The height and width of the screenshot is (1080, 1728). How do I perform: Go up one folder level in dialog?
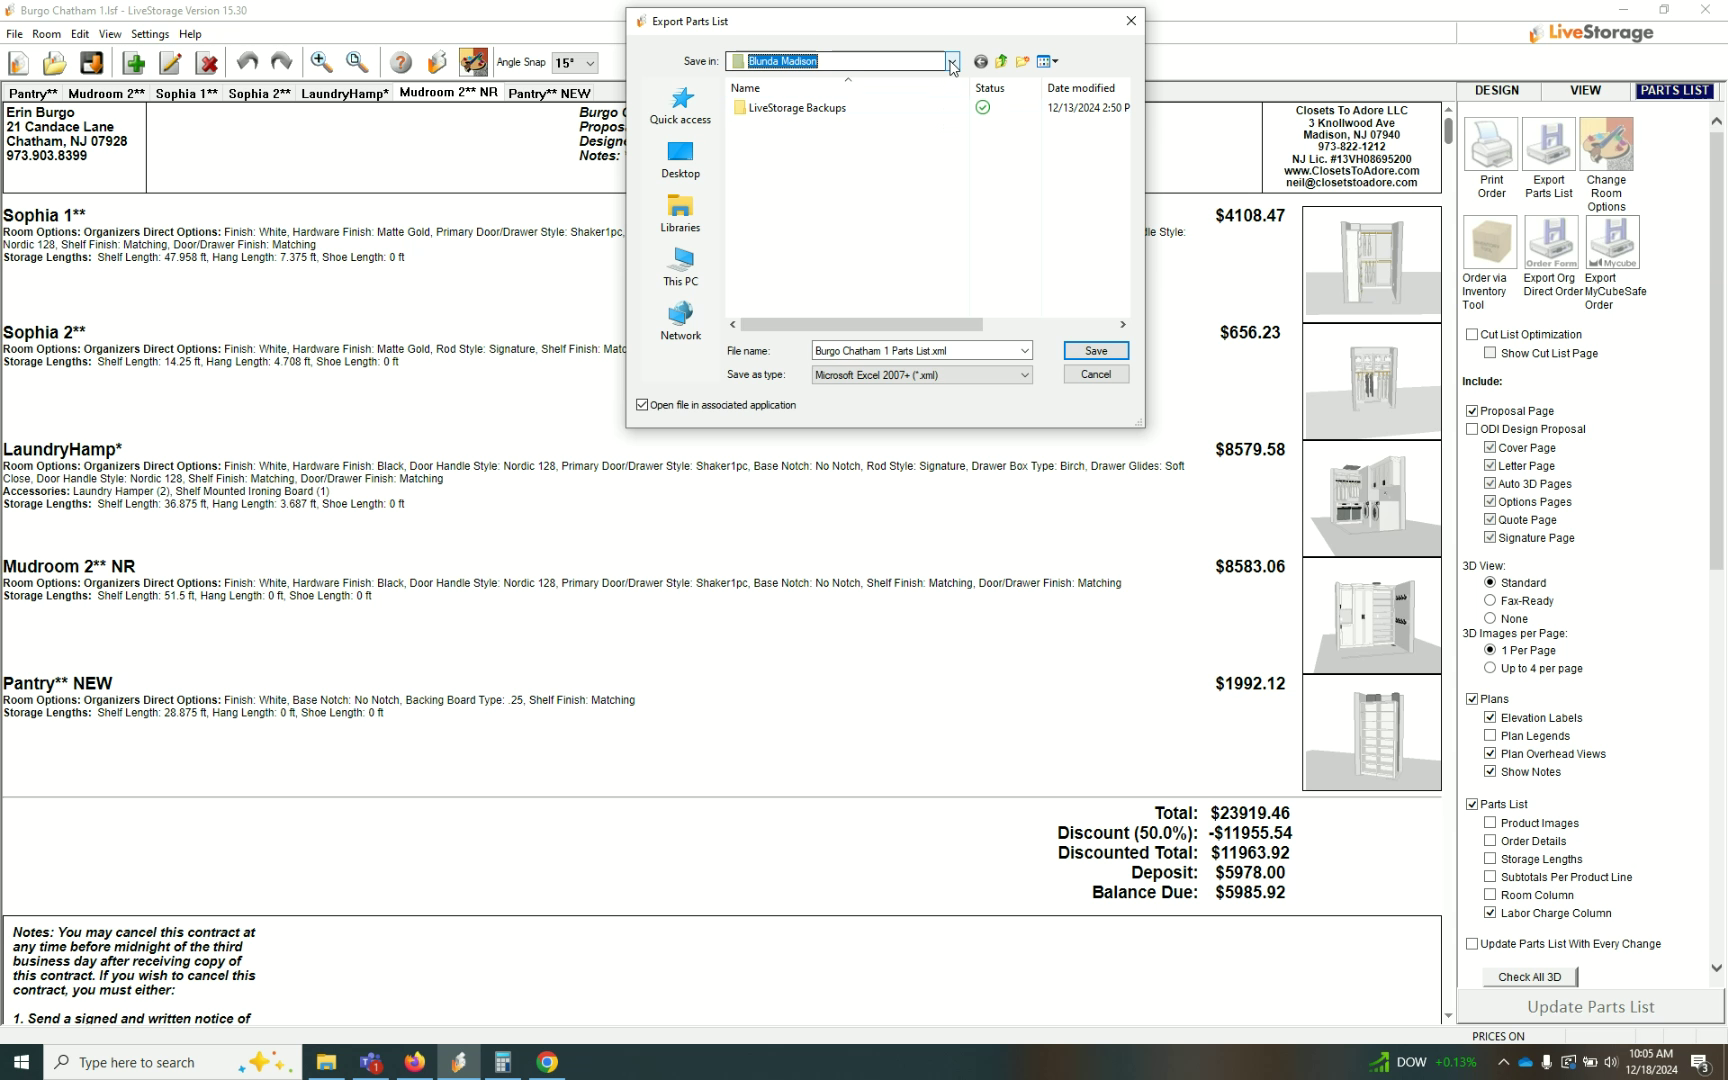point(1001,62)
